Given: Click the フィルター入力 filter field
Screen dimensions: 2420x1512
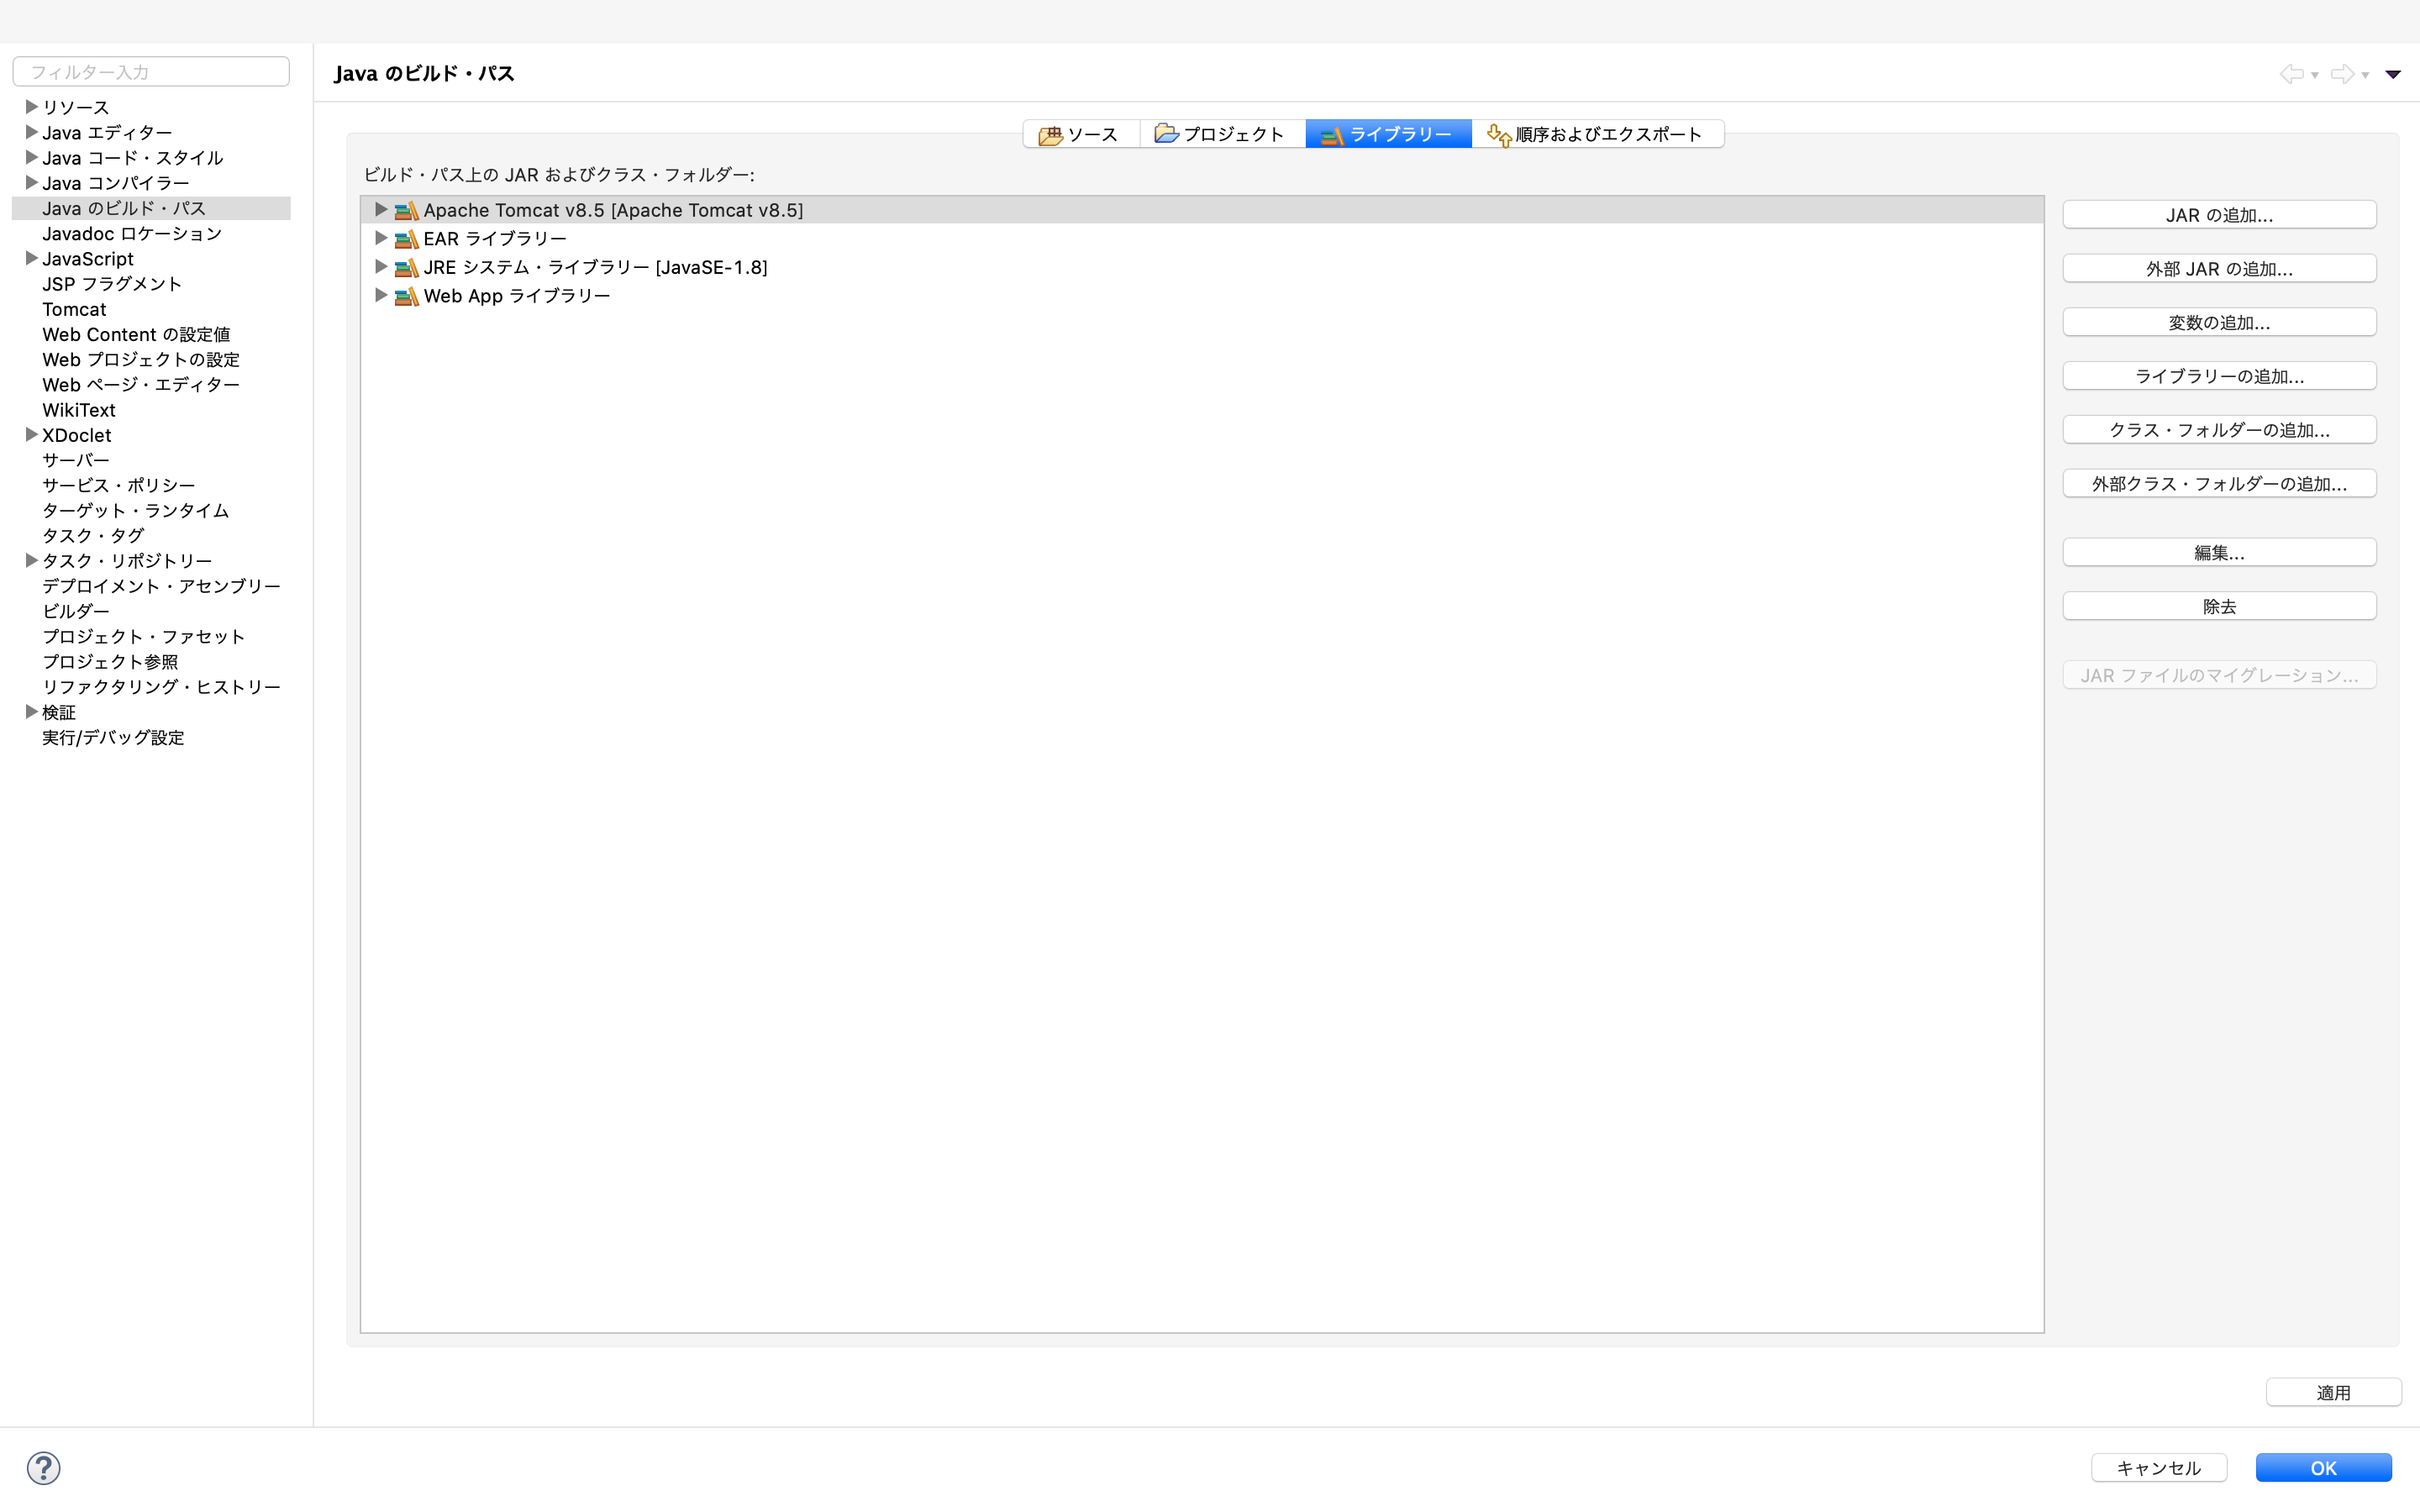Looking at the screenshot, I should pyautogui.click(x=151, y=72).
